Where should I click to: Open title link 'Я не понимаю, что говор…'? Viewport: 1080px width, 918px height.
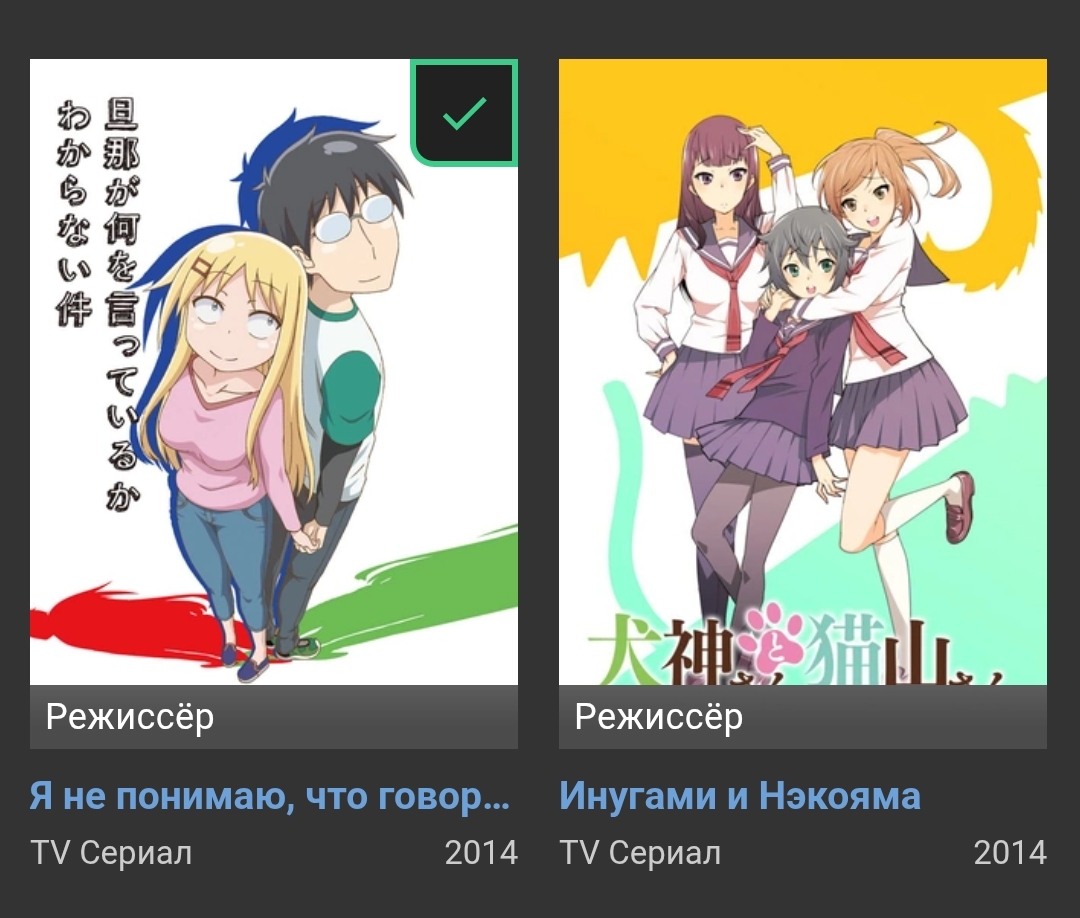click(270, 796)
